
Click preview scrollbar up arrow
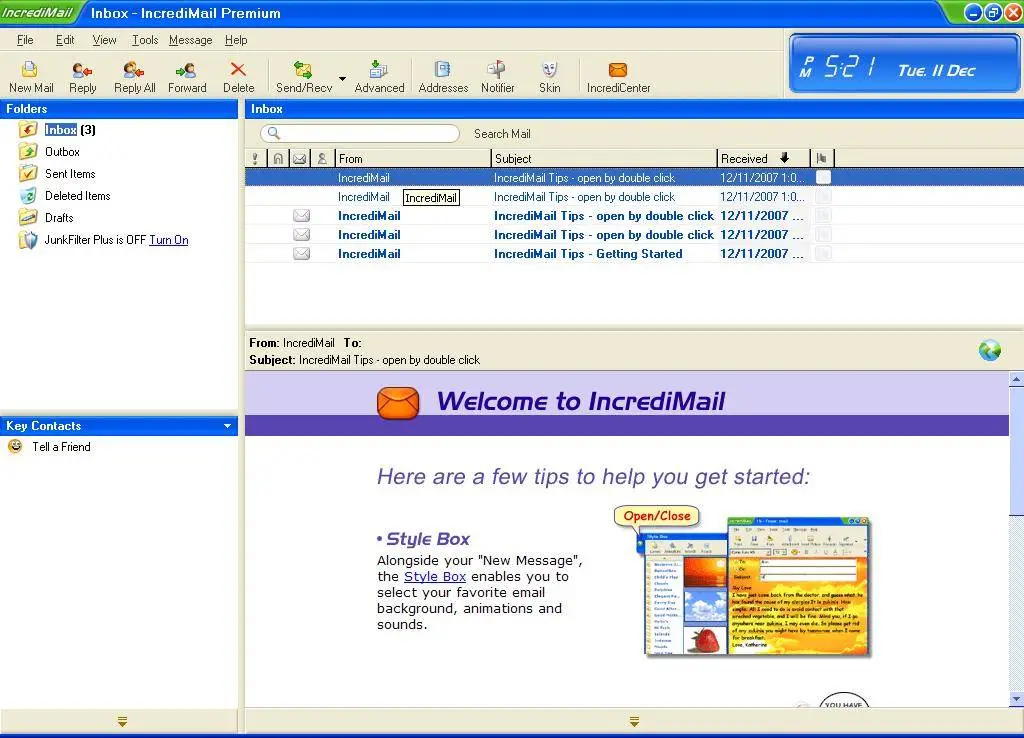coord(1016,379)
